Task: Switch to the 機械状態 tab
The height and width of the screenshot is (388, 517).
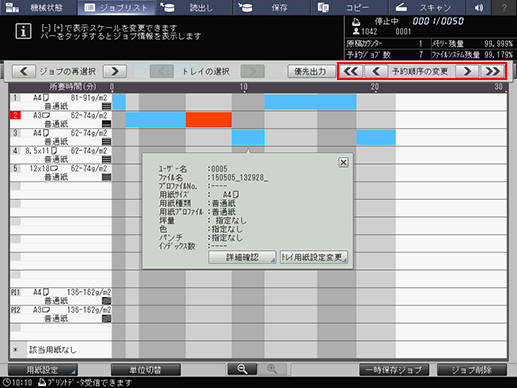Action: [x=39, y=7]
